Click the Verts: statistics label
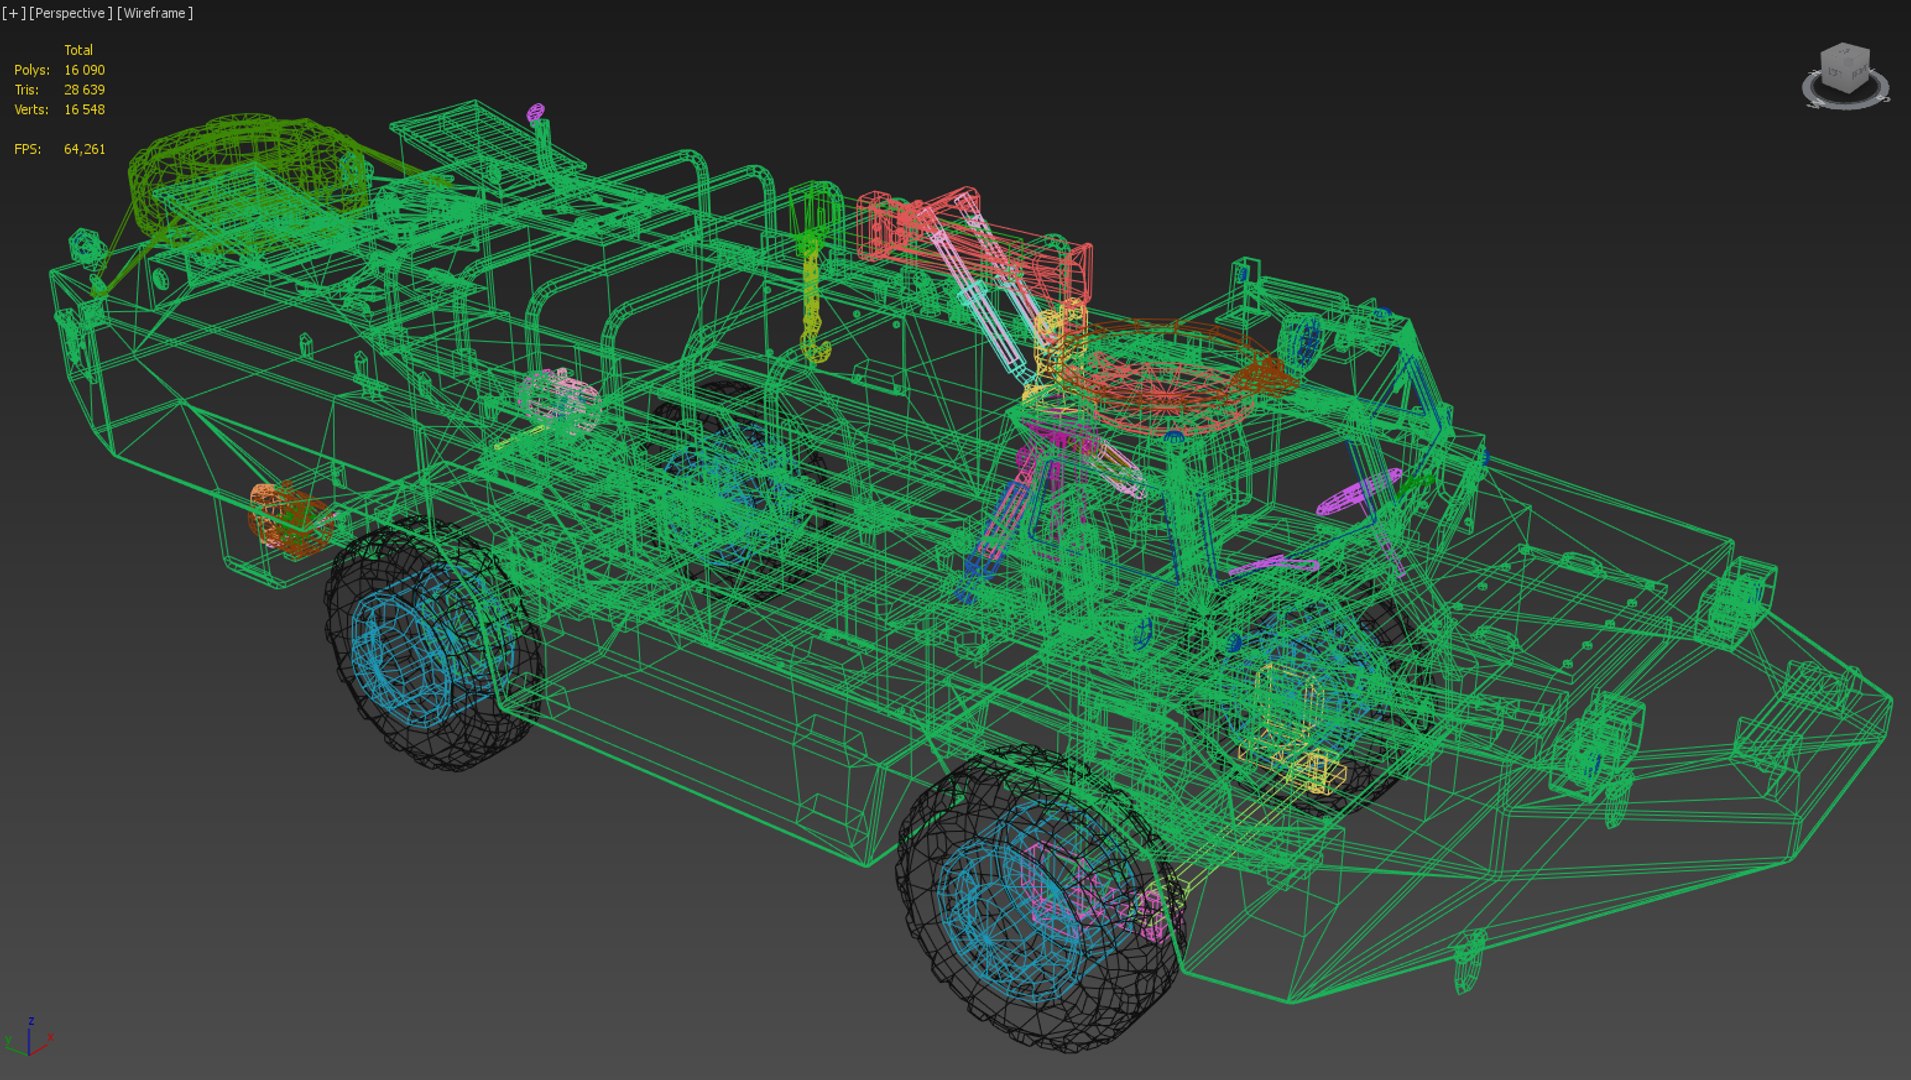The height and width of the screenshot is (1080, 1911). click(x=32, y=110)
